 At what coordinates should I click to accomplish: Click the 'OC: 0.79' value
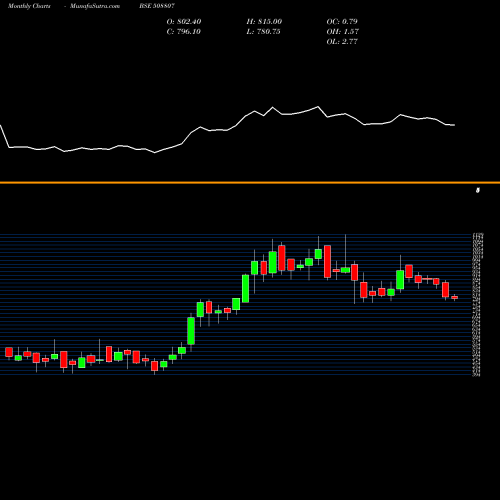pyautogui.click(x=342, y=22)
